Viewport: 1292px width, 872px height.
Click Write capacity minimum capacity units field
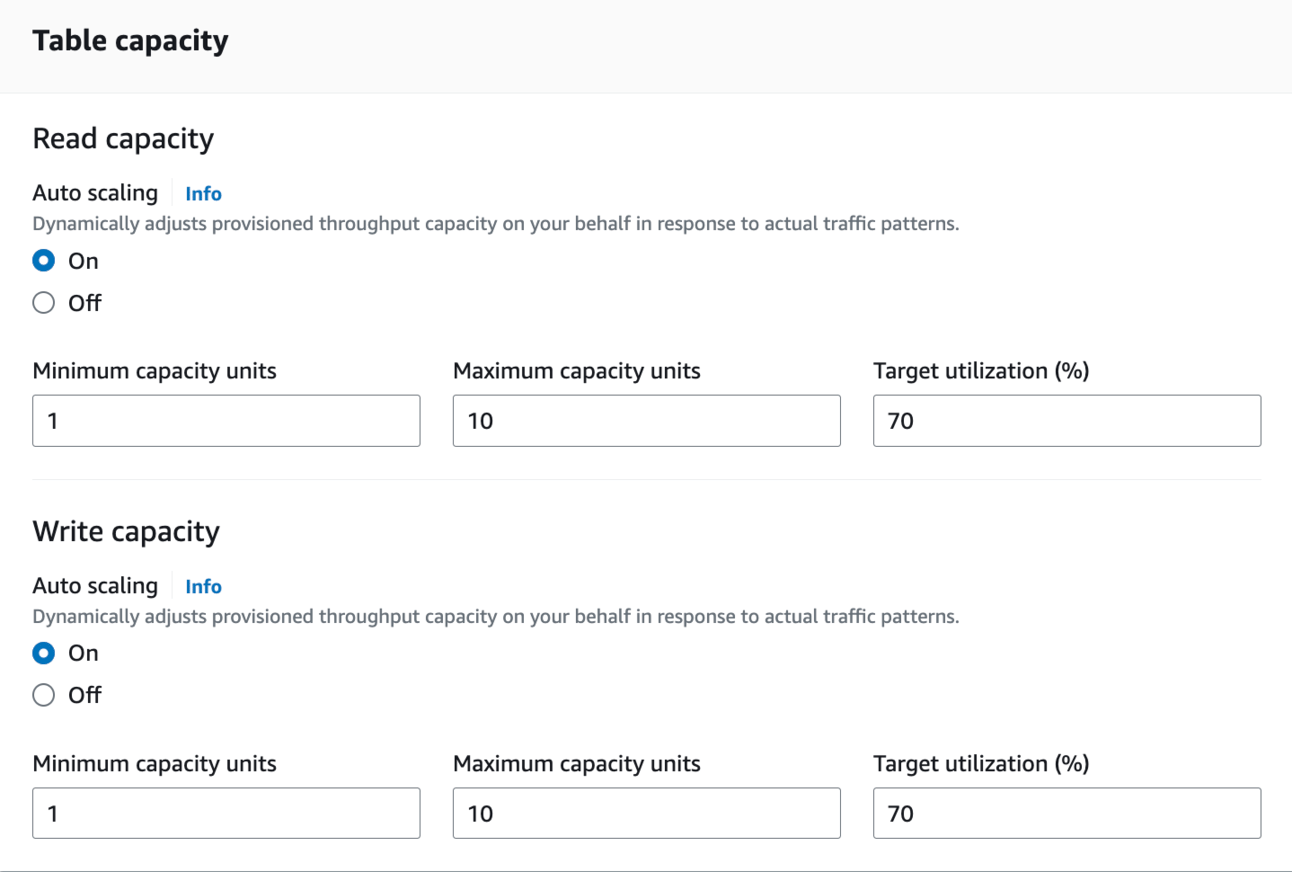226,814
